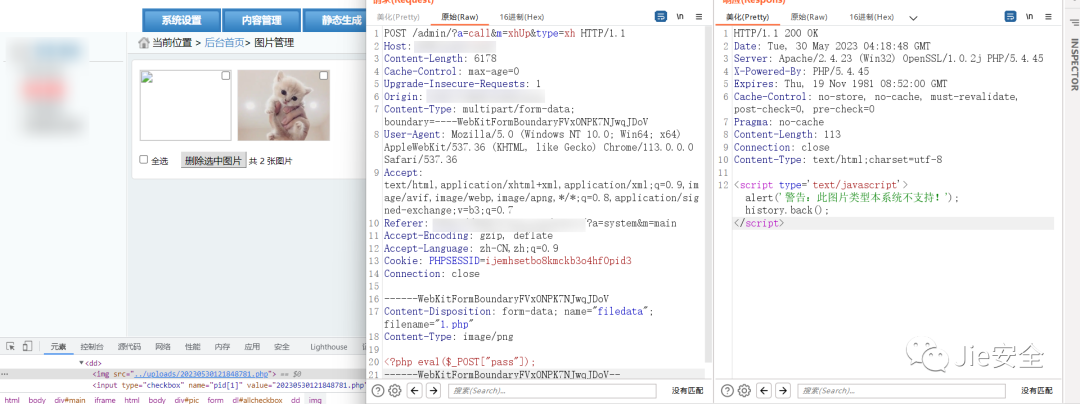
Task: Click the PHPSESSID cookie value in Request
Action: point(559,261)
